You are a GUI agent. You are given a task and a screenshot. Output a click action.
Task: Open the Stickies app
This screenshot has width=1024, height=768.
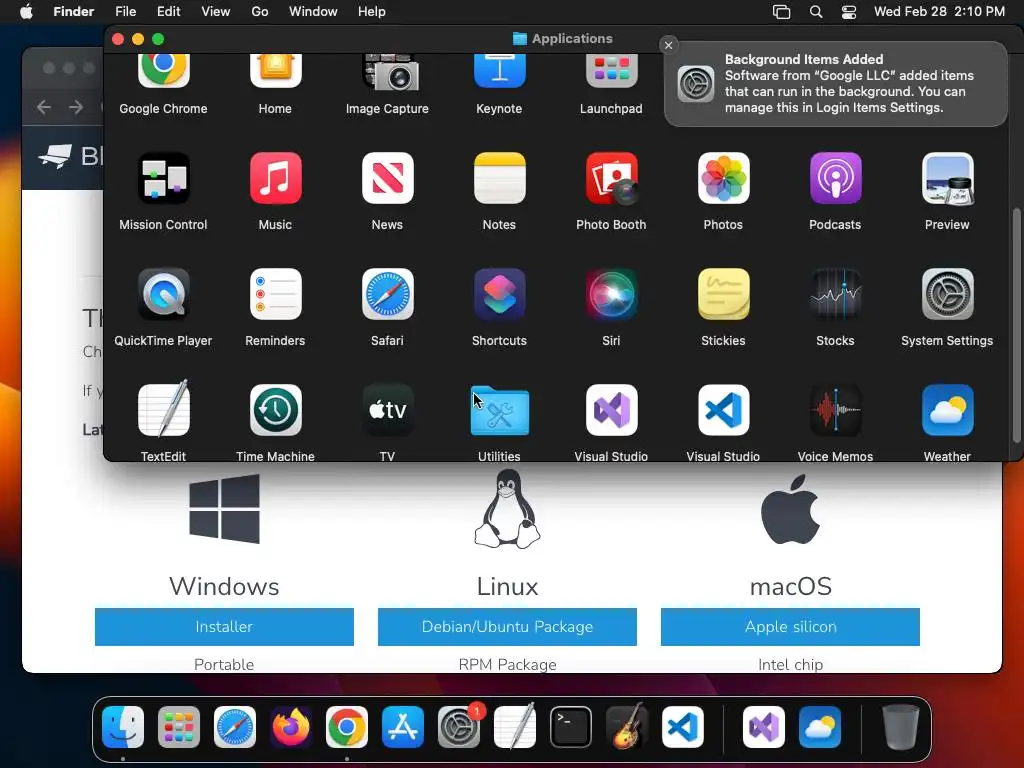pos(723,294)
